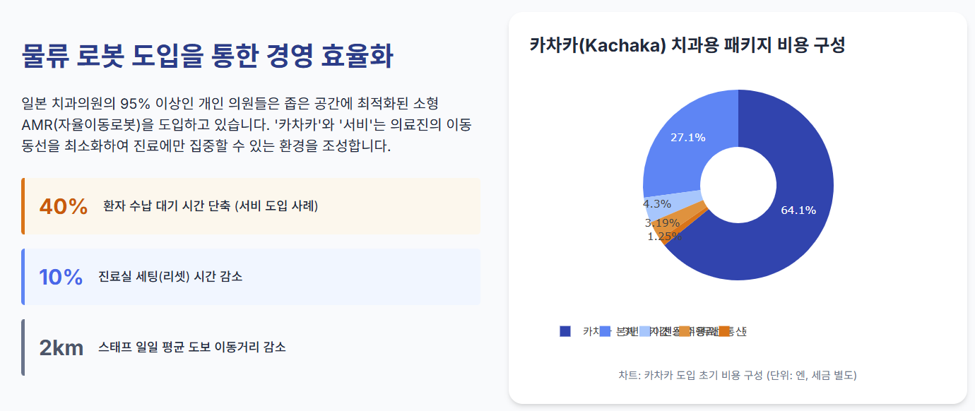Image resolution: width=975 pixels, height=411 pixels.
Task: Click the 카차카(Kachaka) 치과용 패키지 비용 구성 chart title
Action: point(687,45)
